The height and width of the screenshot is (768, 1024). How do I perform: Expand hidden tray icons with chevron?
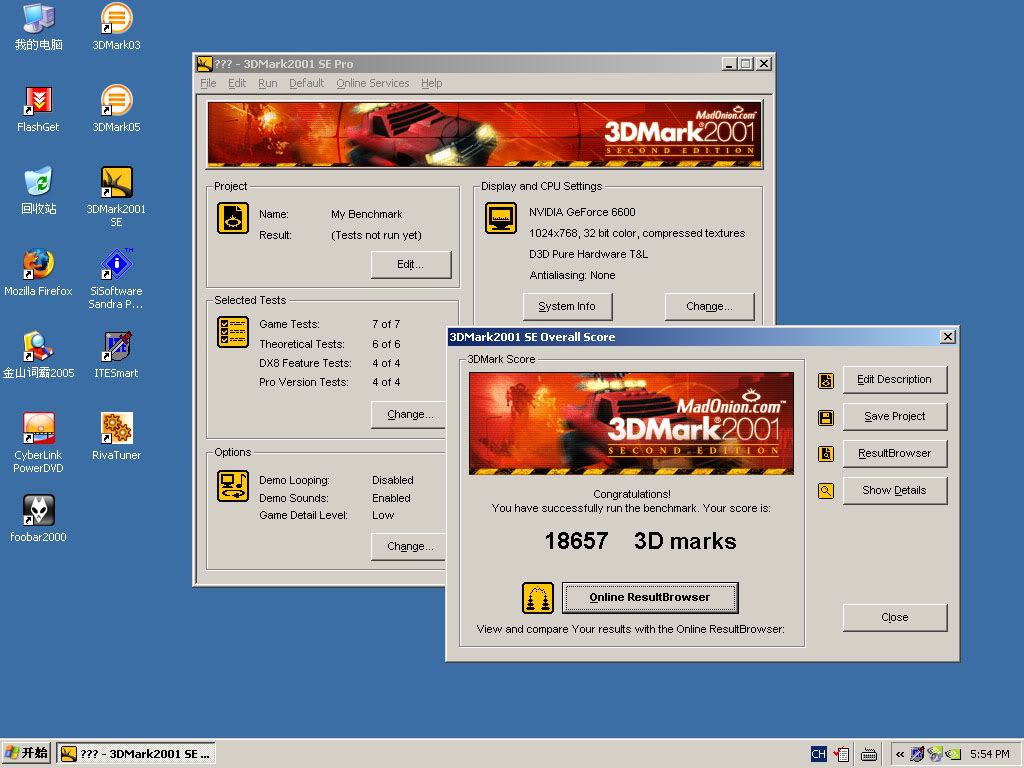tap(900, 754)
